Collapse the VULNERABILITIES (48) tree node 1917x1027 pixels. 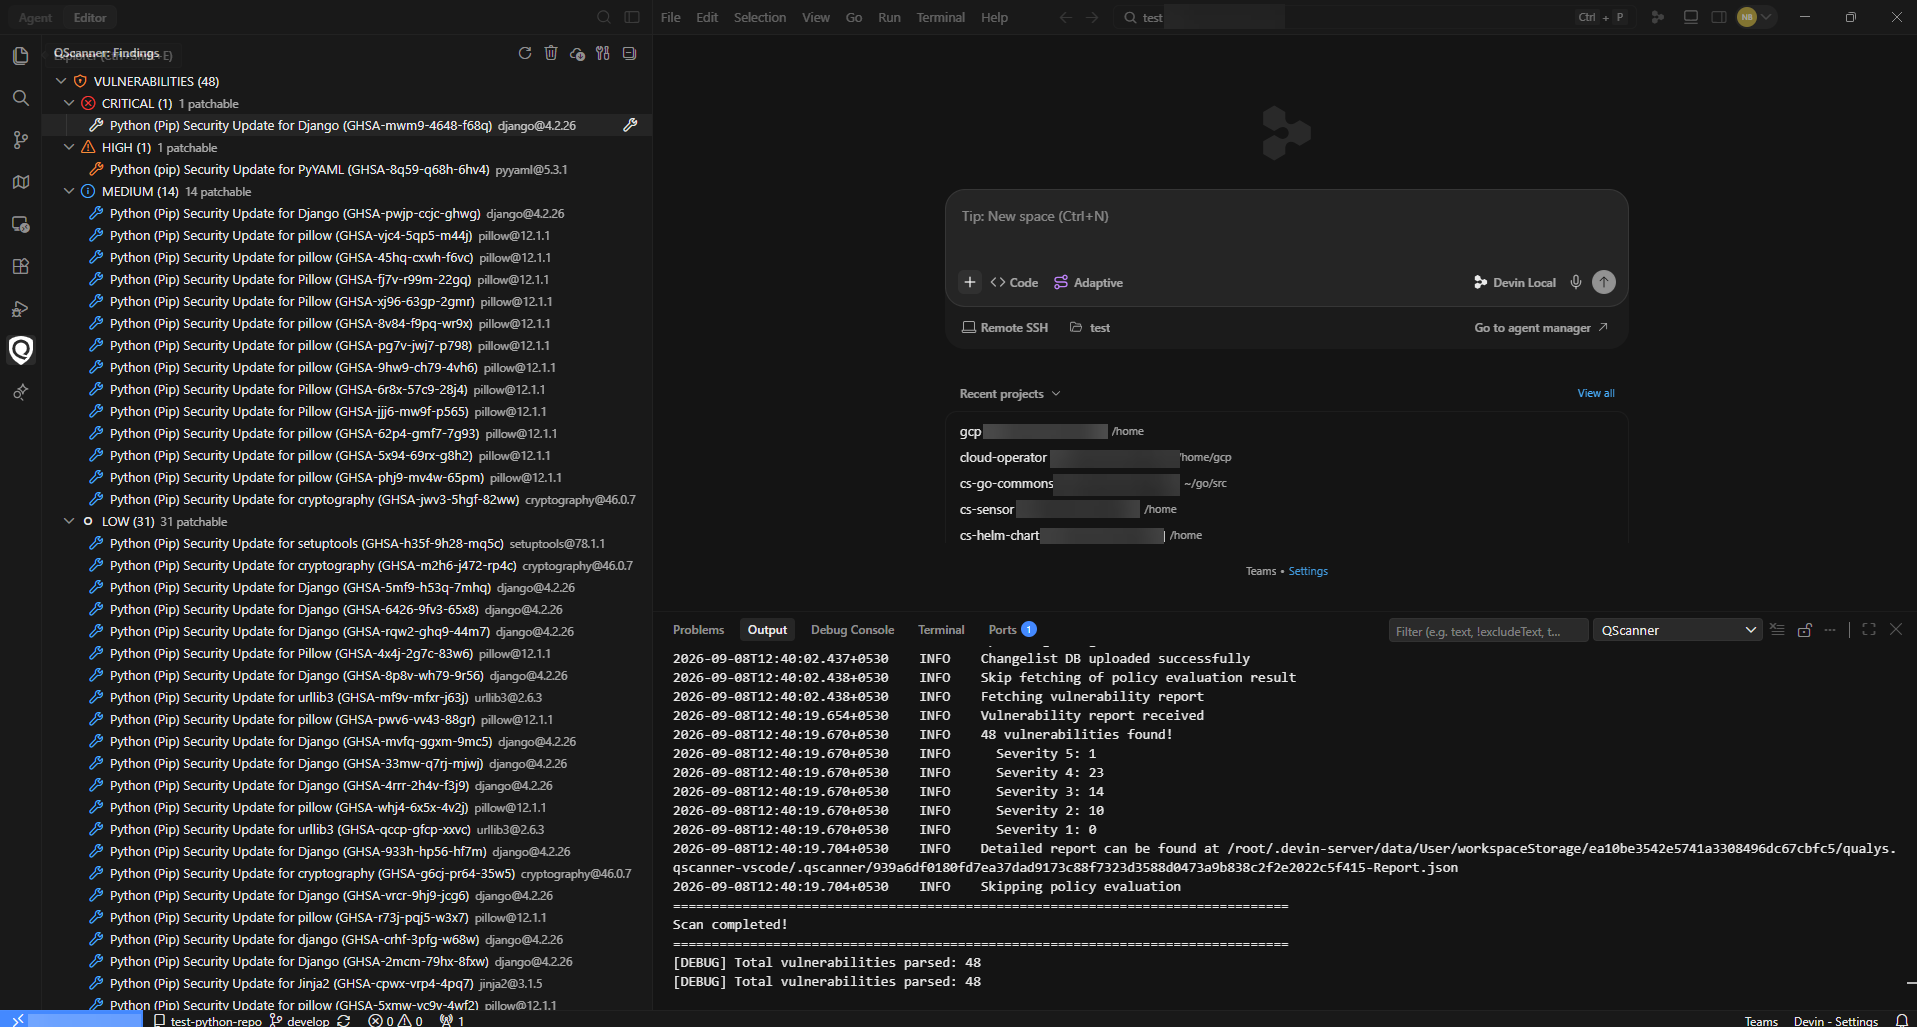click(61, 81)
